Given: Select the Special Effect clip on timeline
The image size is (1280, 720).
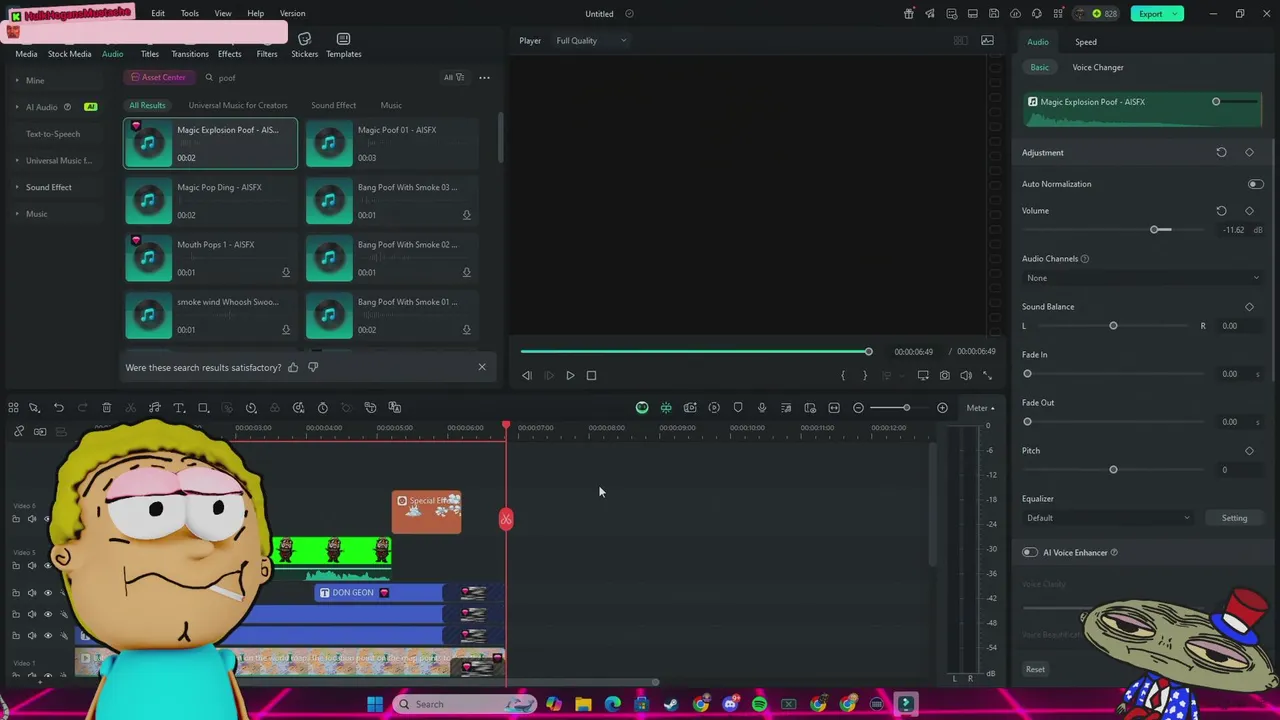Looking at the screenshot, I should coord(427,512).
